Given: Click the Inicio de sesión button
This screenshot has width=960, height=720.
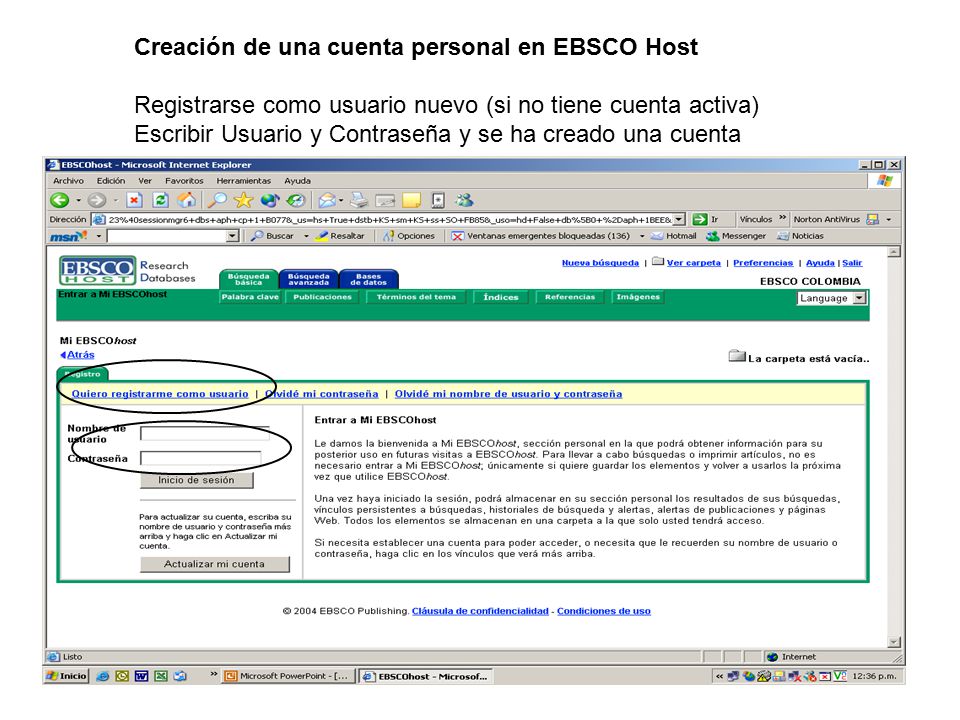Looking at the screenshot, I should coord(197,480).
